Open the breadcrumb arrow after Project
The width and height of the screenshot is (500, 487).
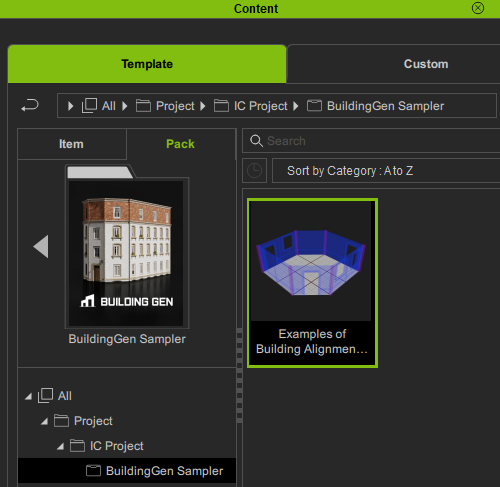pyautogui.click(x=203, y=106)
